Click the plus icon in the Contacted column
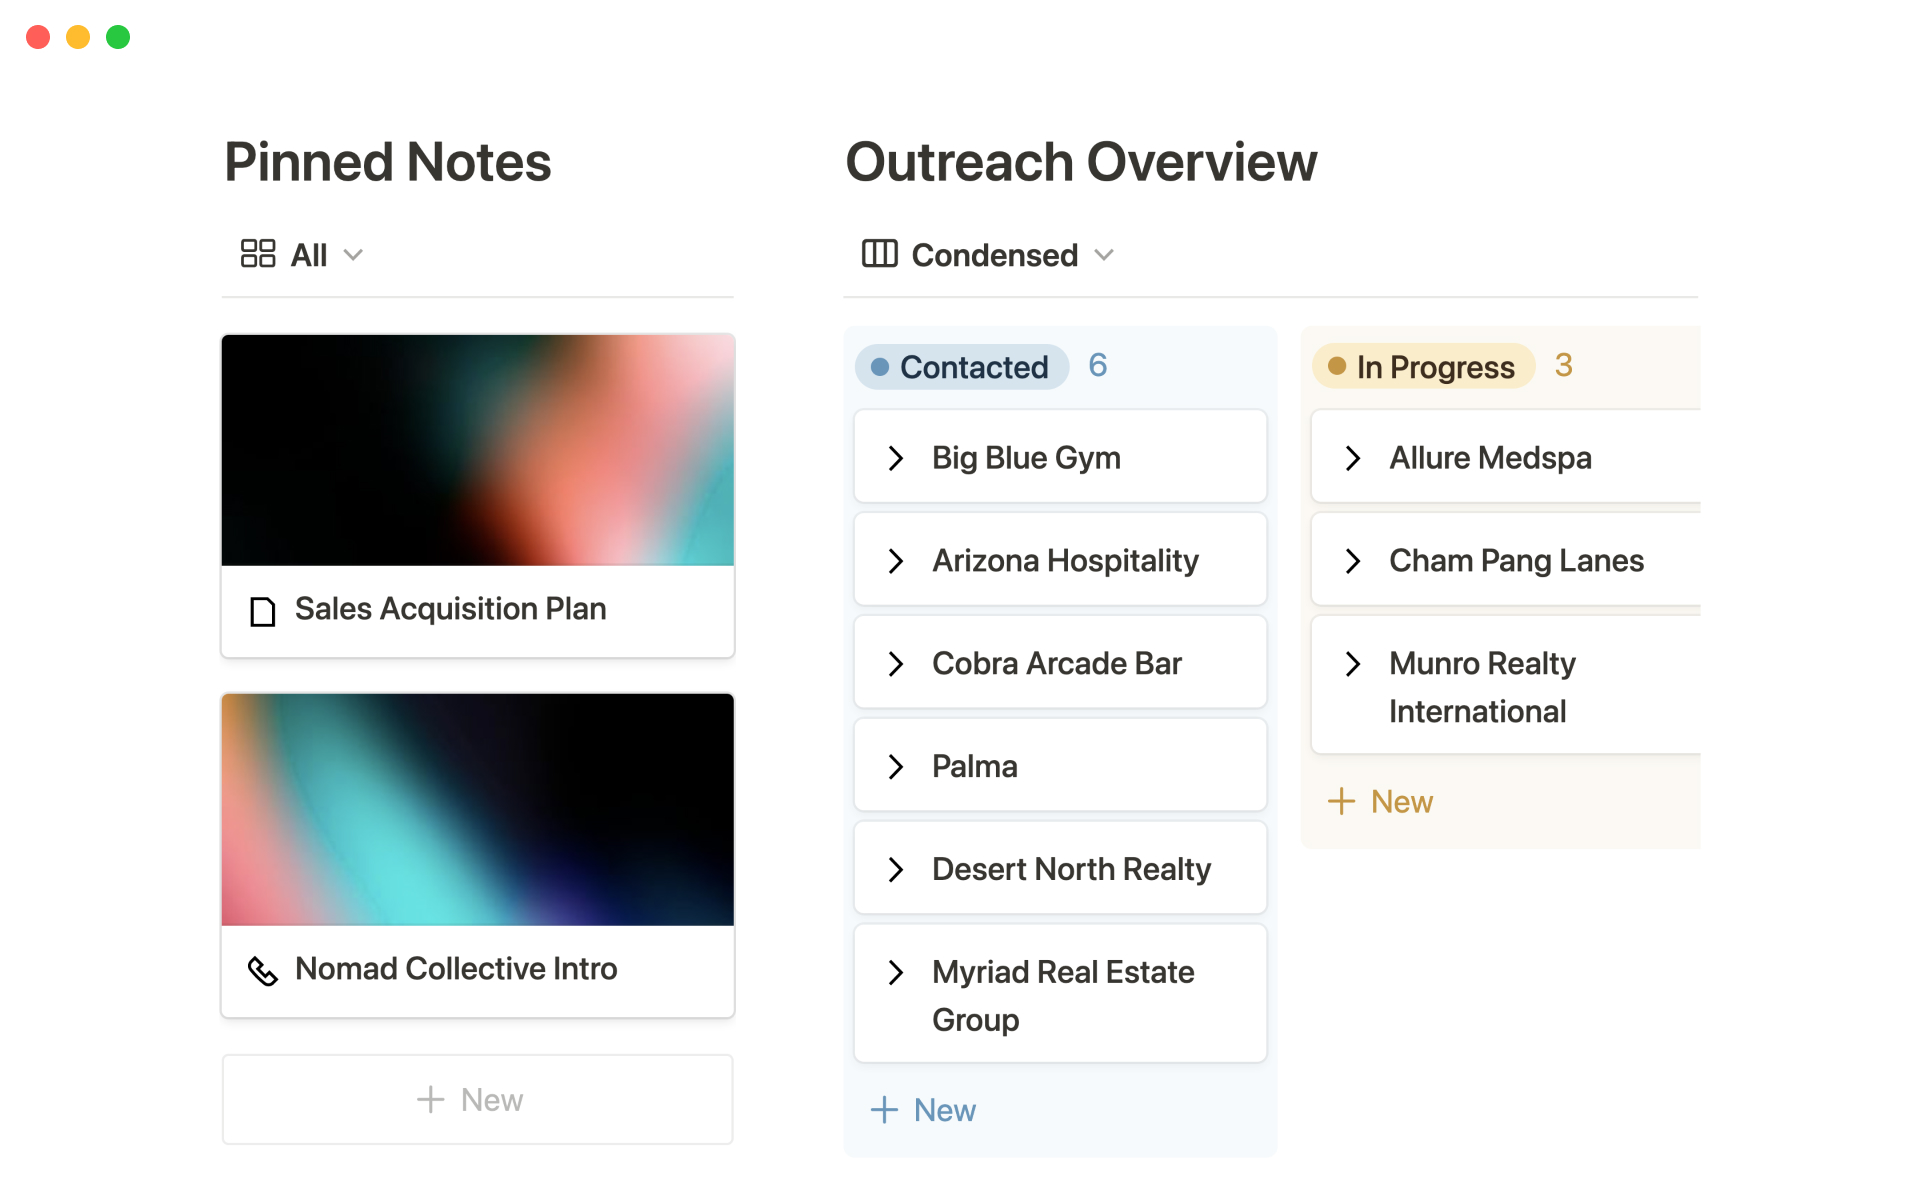This screenshot has height=1200, width=1920. (x=884, y=1110)
